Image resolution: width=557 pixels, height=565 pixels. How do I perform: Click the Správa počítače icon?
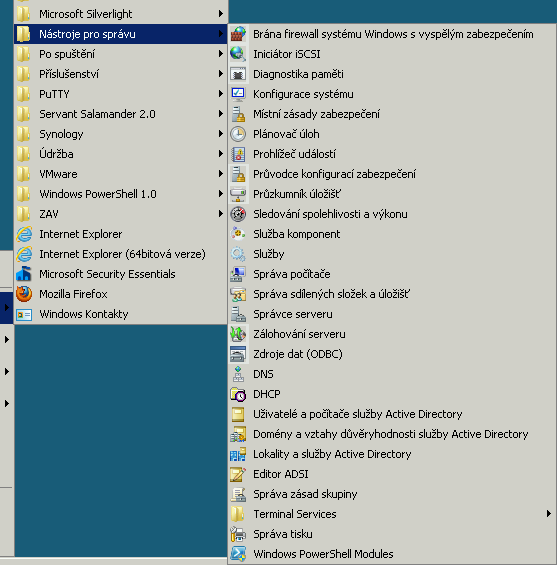coord(238,274)
